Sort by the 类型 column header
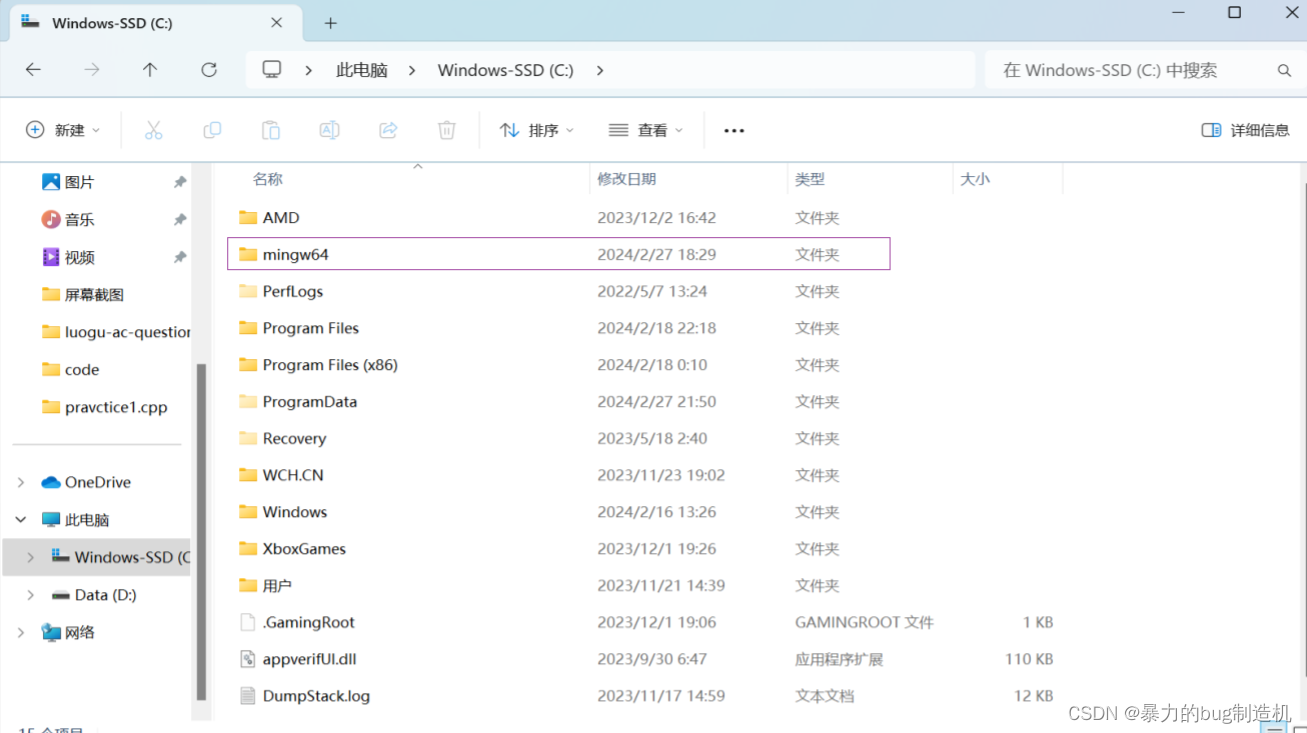 810,179
